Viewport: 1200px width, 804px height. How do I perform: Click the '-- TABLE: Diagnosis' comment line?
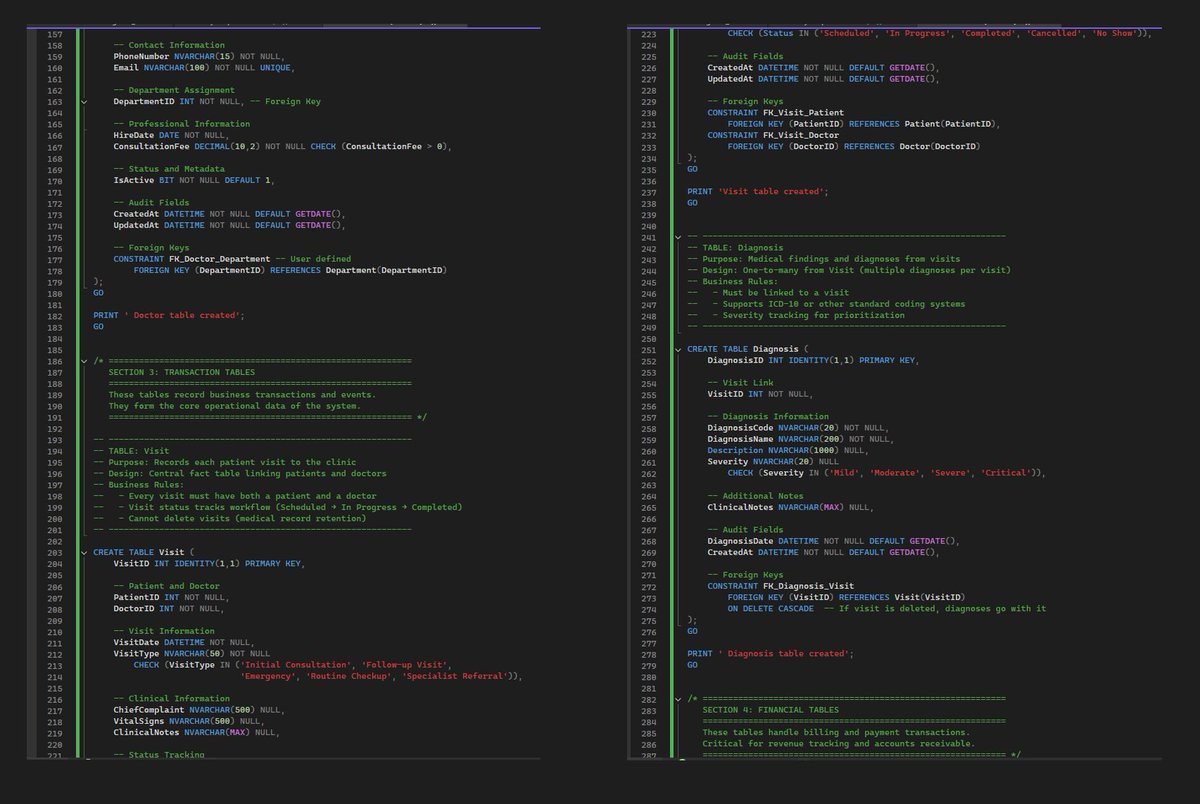coord(736,248)
